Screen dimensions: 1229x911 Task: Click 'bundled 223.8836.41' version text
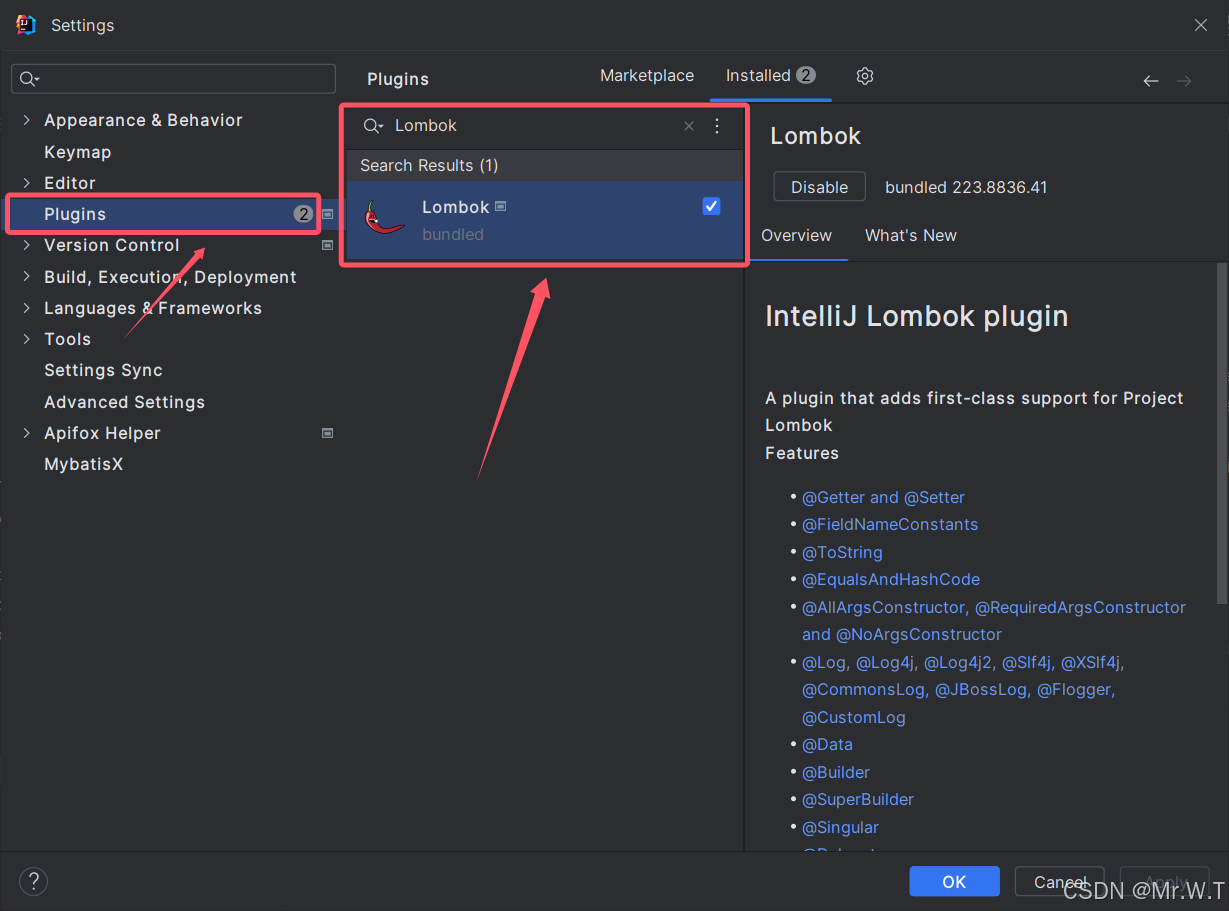966,187
